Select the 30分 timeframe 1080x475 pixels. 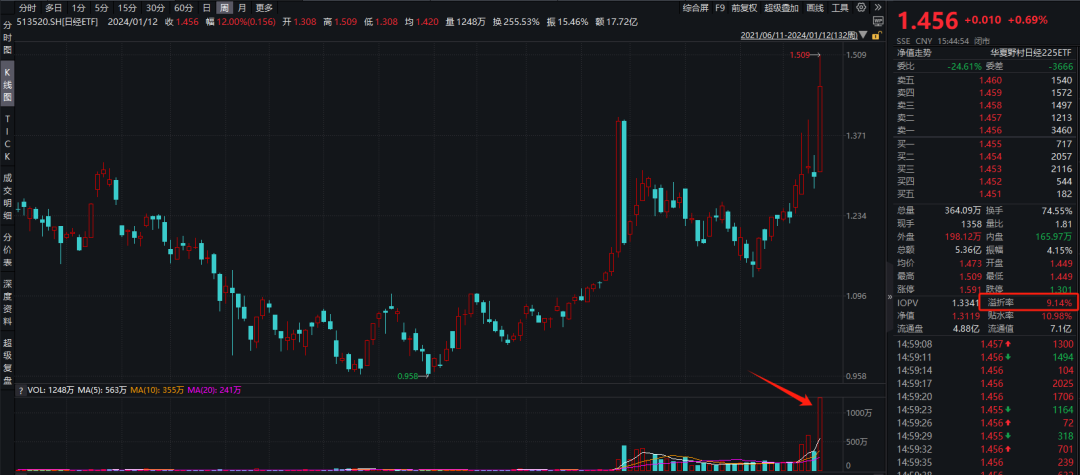[155, 8]
